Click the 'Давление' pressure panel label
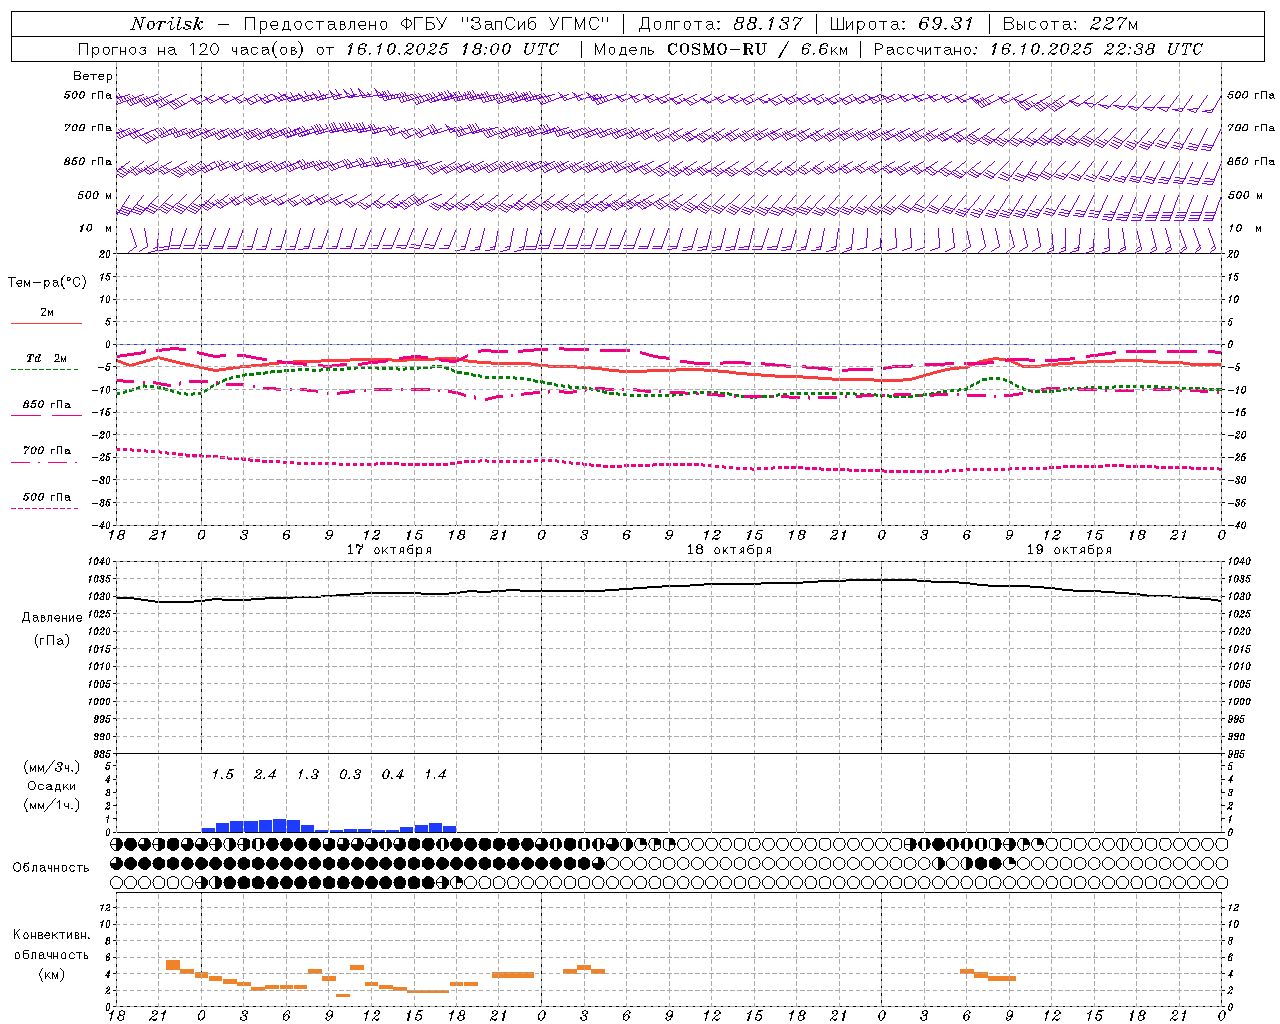Screen dimensions: 1280x1024 [x=52, y=618]
